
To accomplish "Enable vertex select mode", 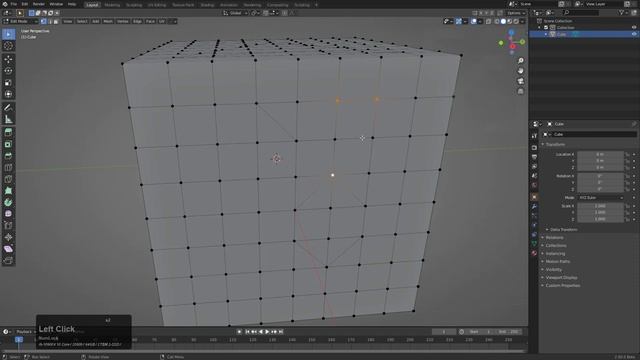I will [44, 21].
